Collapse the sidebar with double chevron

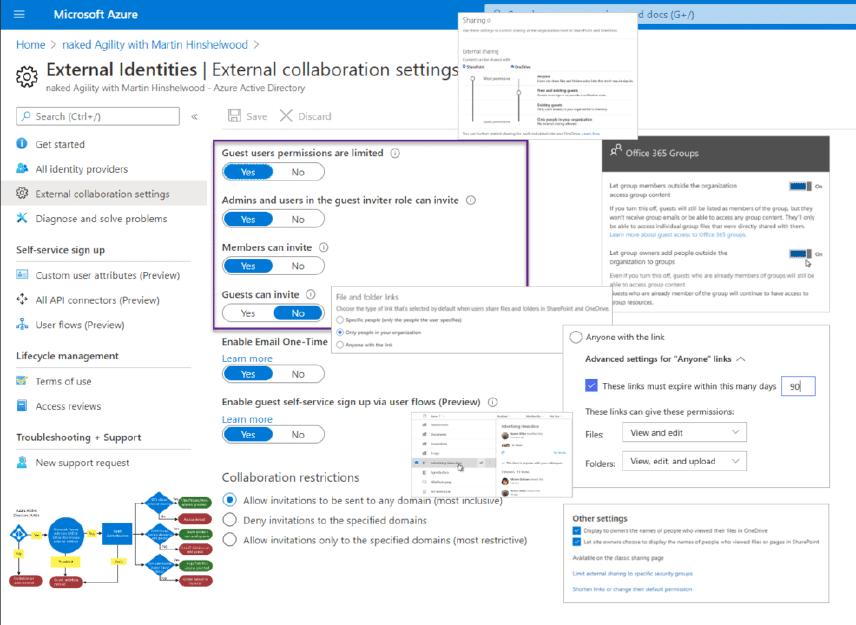pyautogui.click(x=194, y=116)
